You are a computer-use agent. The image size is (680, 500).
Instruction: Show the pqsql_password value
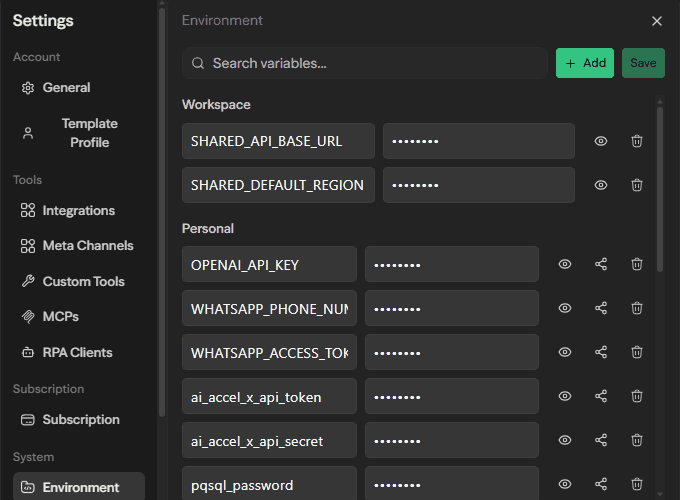tap(565, 484)
